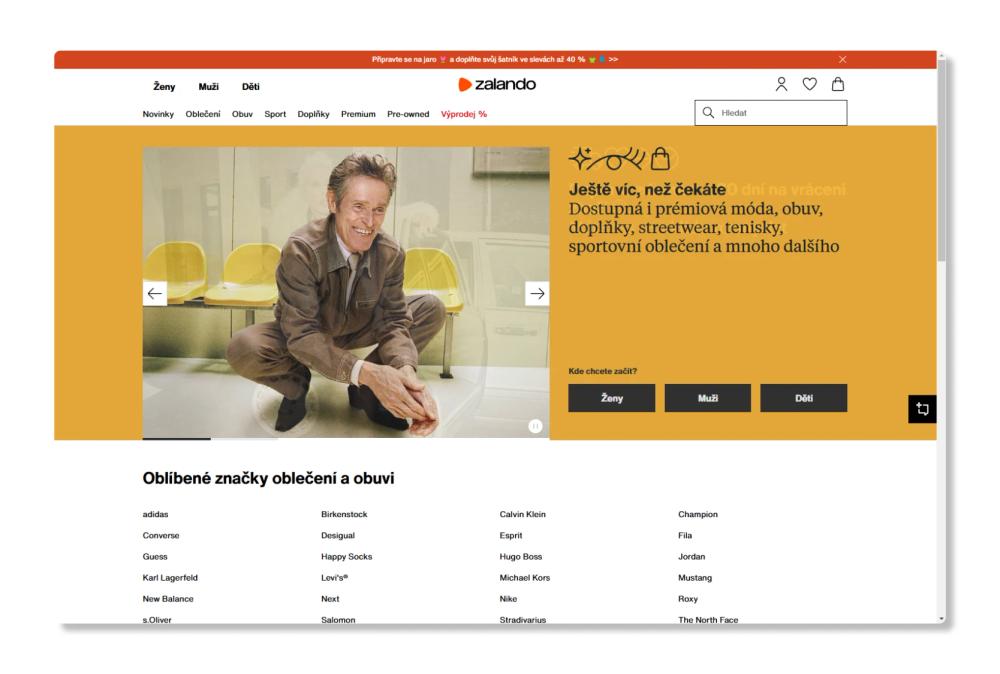Open the shopping bag icon
The width and height of the screenshot is (1000, 674).
838,84
